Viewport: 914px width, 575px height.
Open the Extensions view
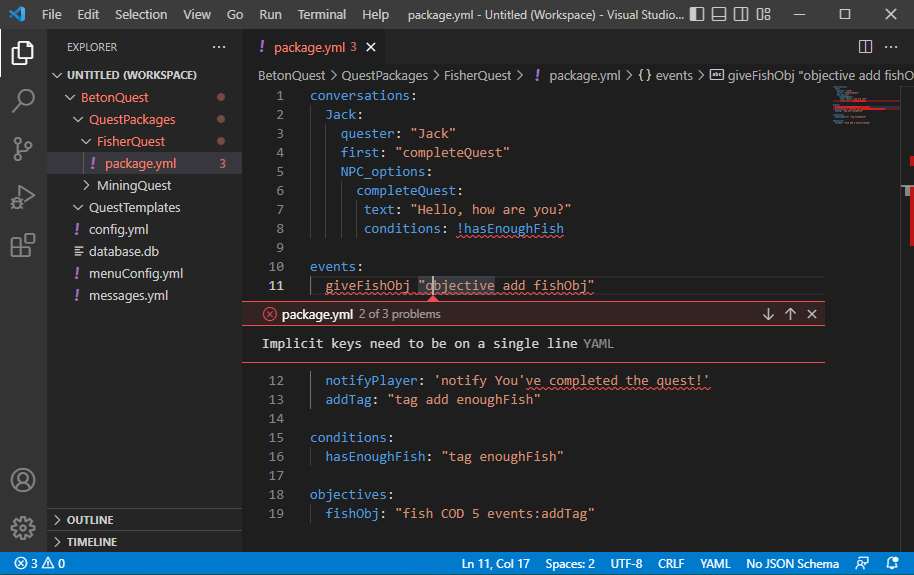point(23,245)
